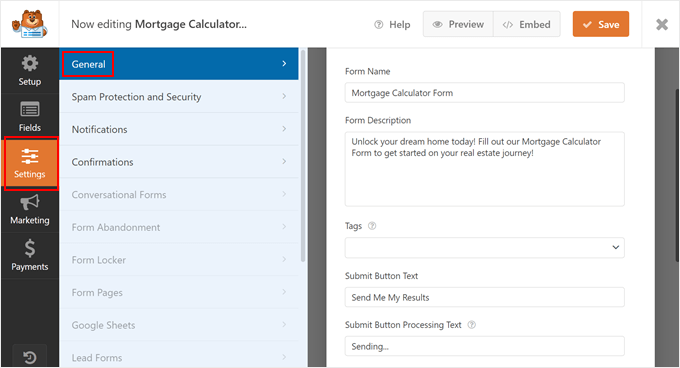
Task: Click the settings list scrollbar
Action: point(303,156)
